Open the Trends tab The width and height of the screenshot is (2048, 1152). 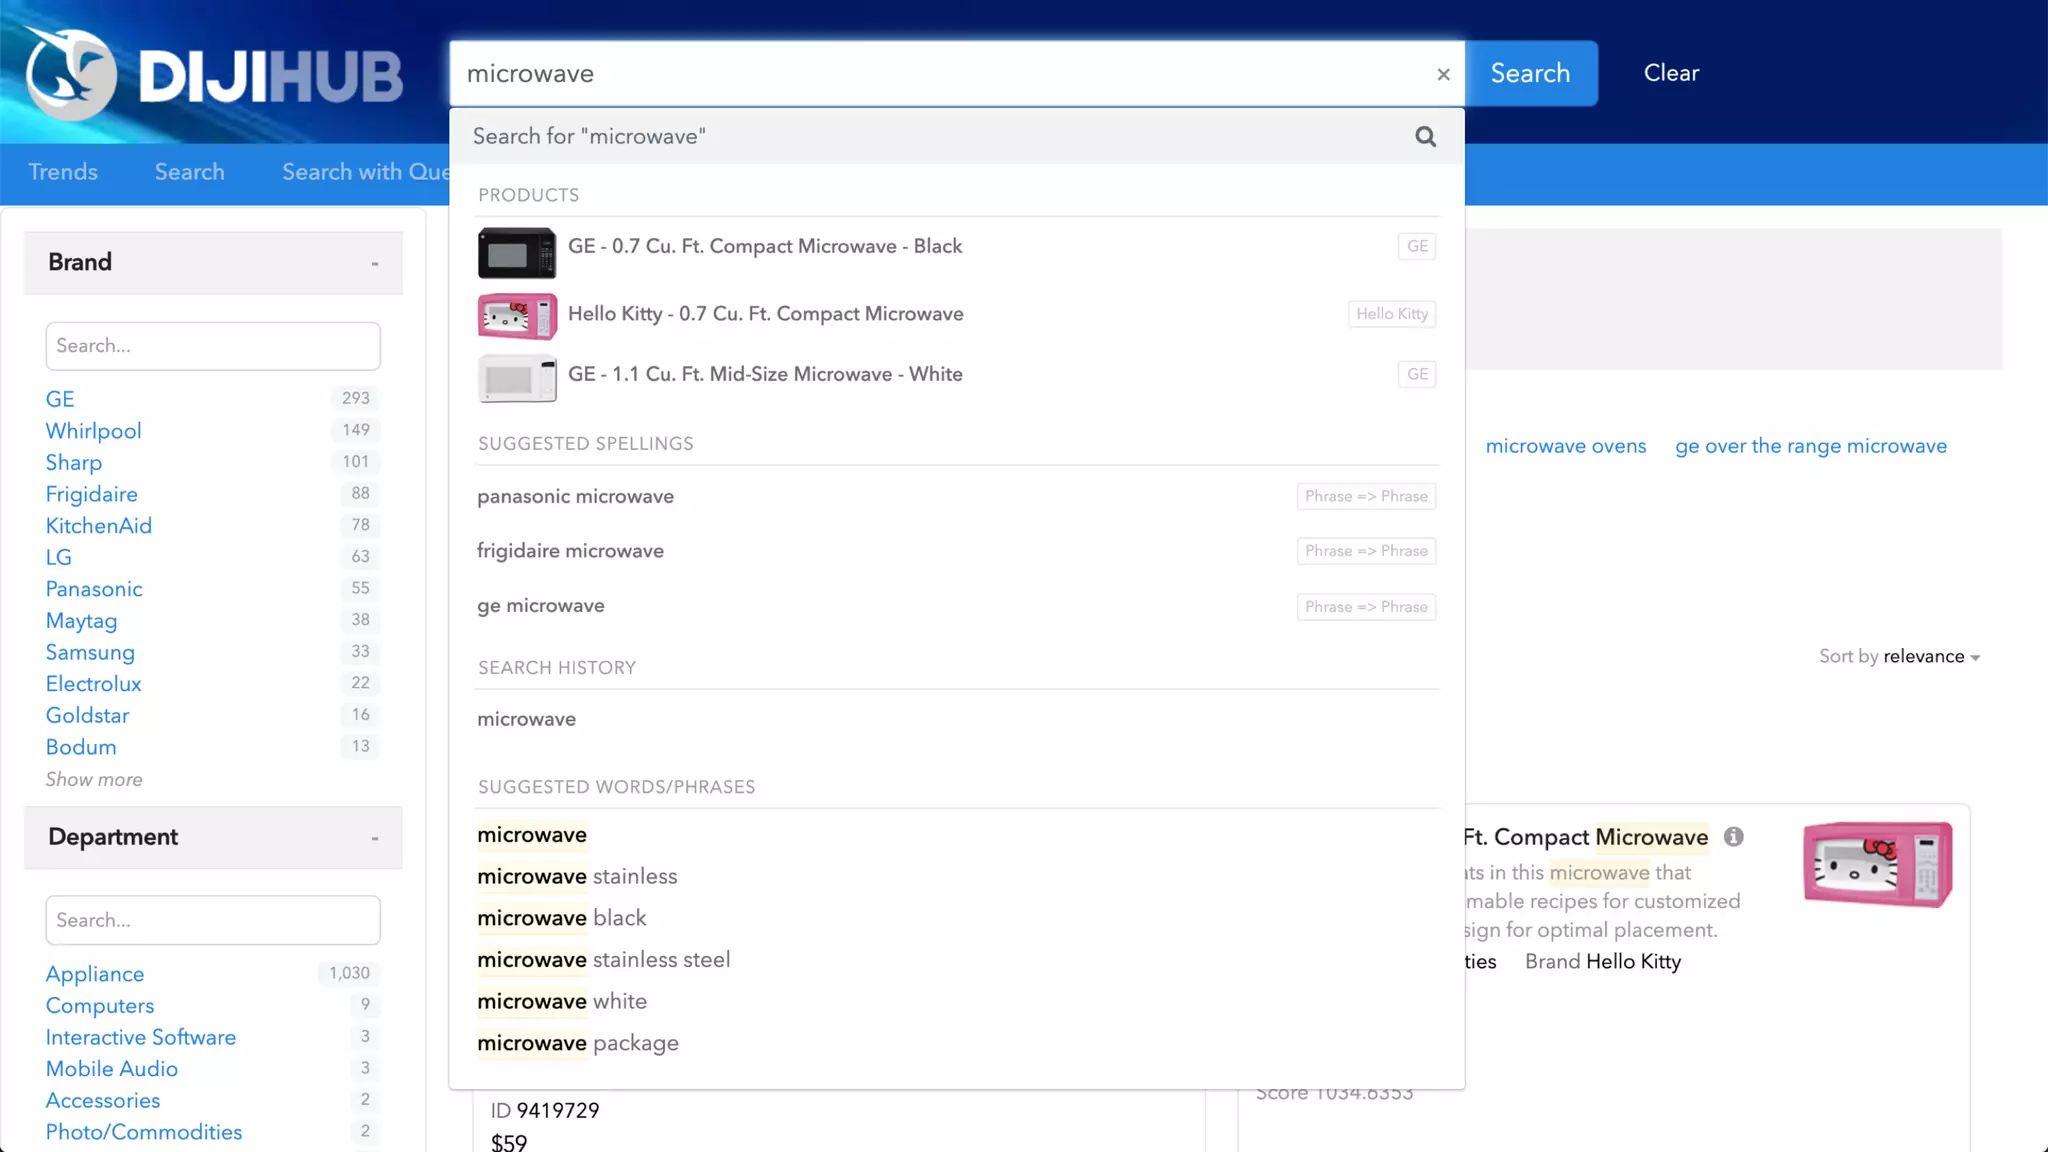(63, 172)
